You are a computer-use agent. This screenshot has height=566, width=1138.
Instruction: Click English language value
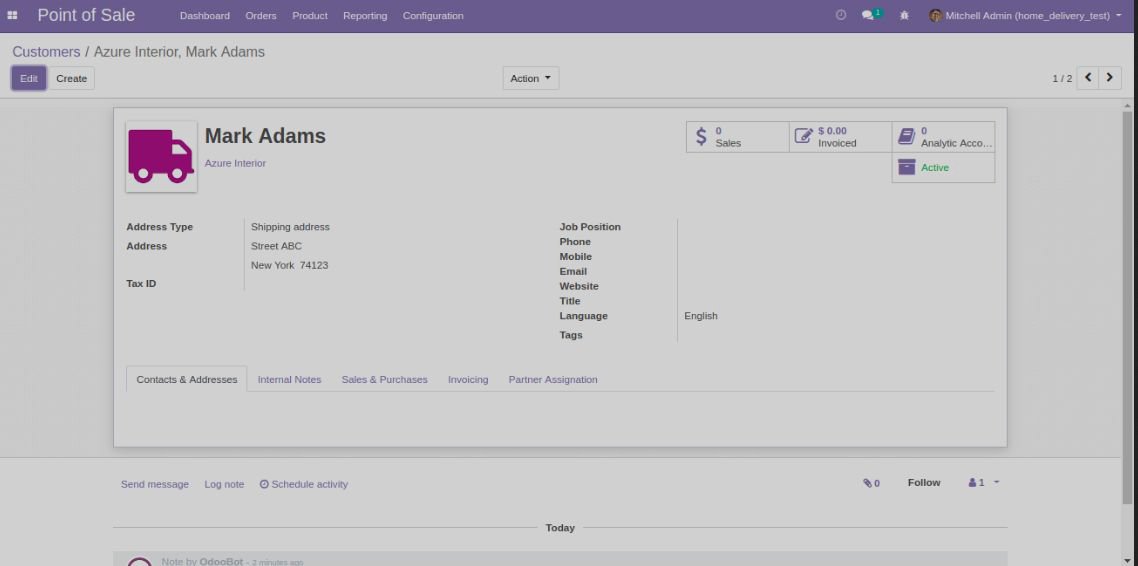click(701, 316)
